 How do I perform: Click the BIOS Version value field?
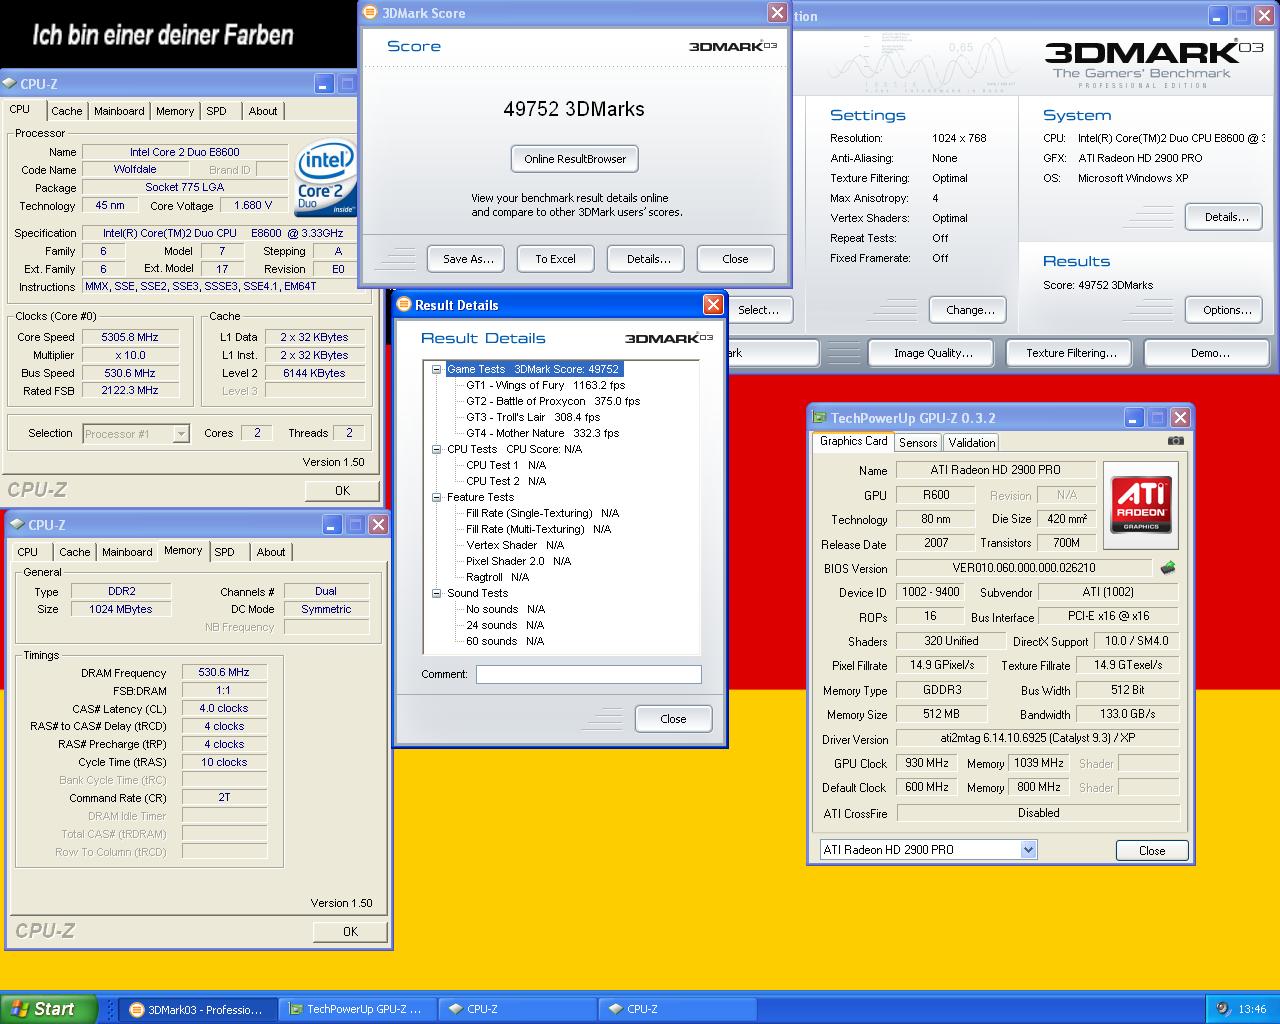pos(1024,568)
